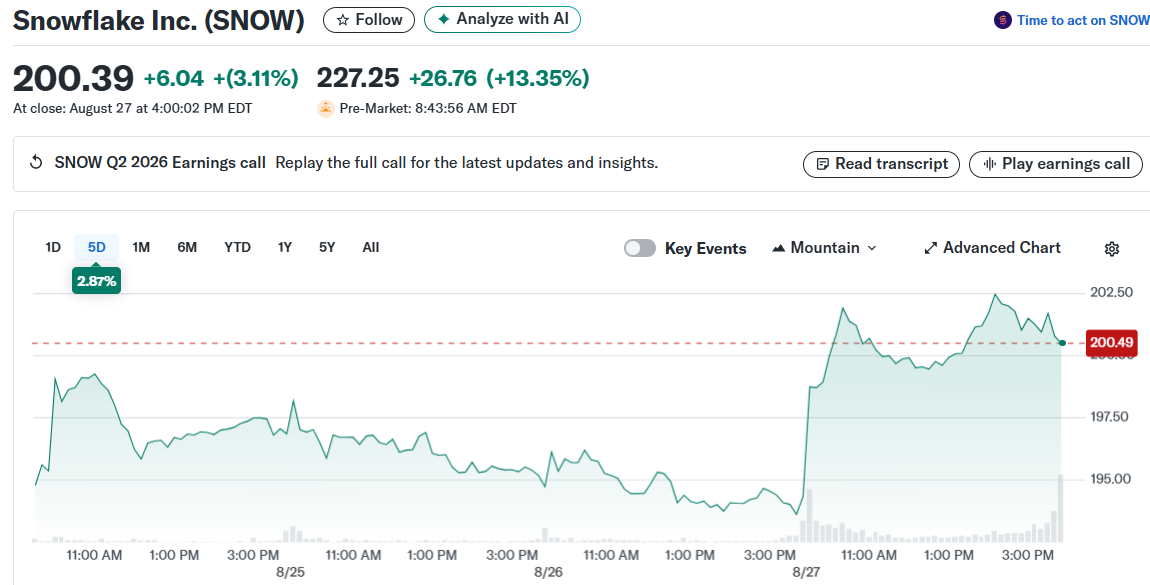Screen dimensions: 1150x585
Task: Click the 'Pre-Market: 8:43:56 AM EDT' text
Action: click(428, 108)
